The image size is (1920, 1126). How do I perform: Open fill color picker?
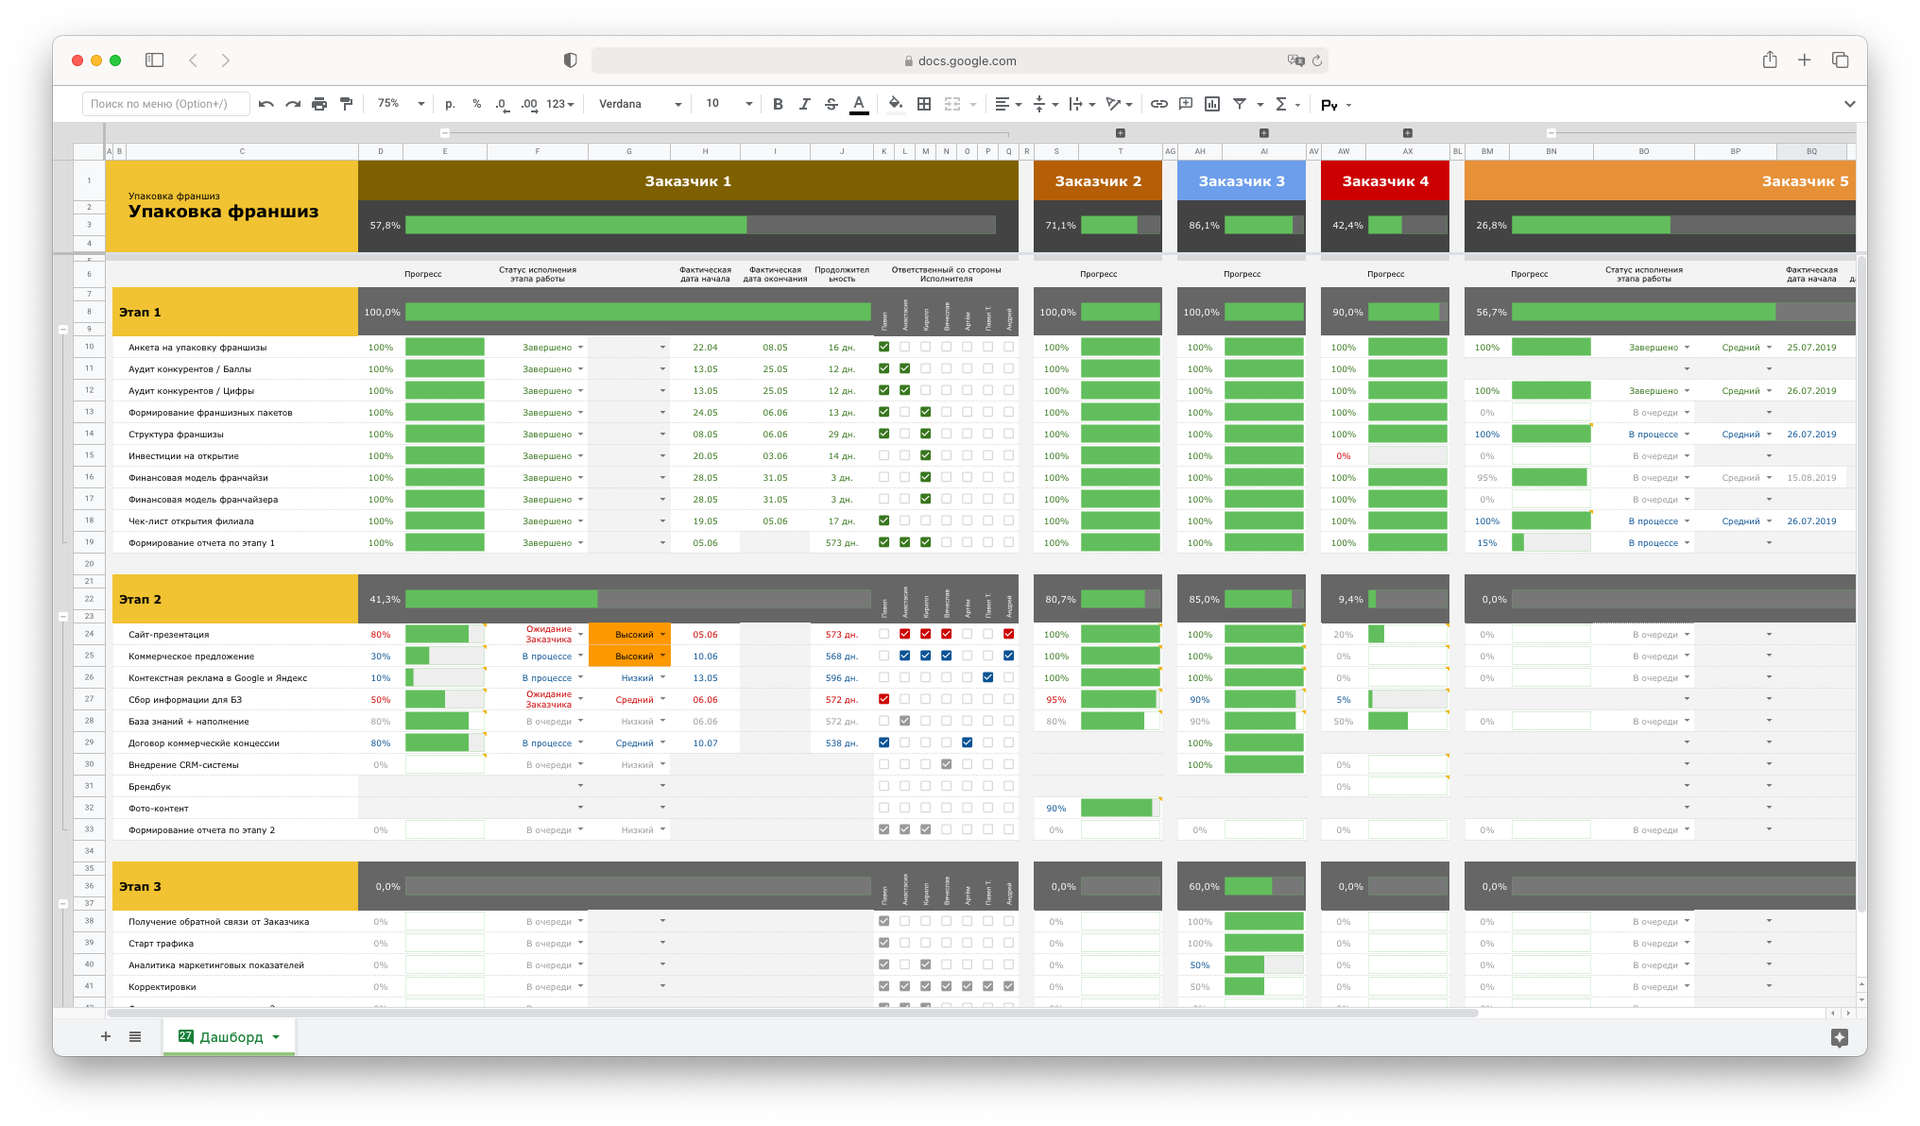pos(895,104)
